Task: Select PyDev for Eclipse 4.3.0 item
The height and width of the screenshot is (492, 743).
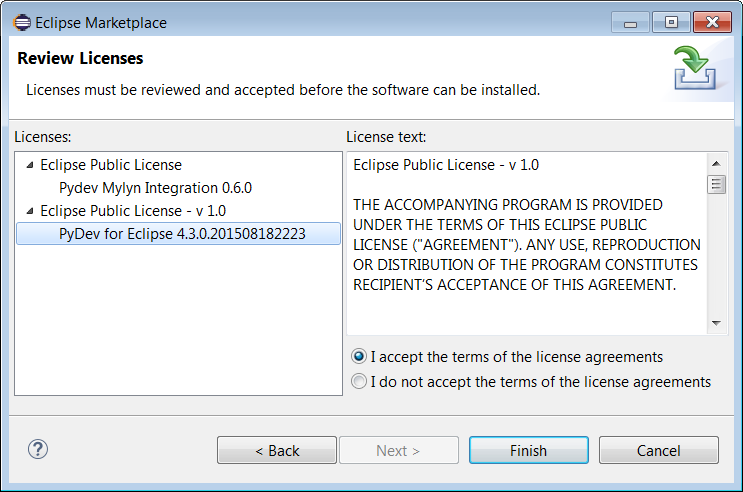Action: pyautogui.click(x=182, y=234)
